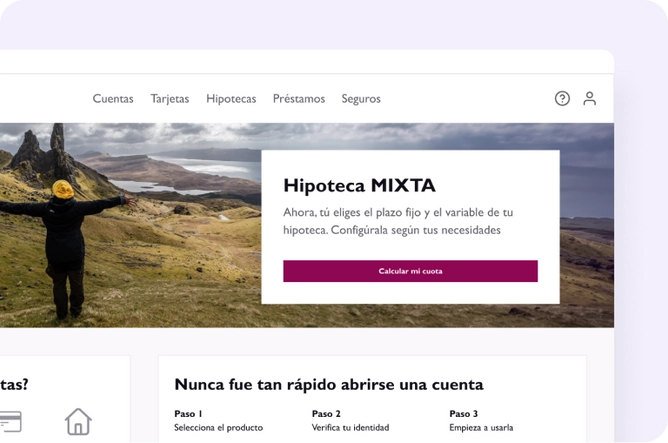Click the Calcular mi cuota button

tap(410, 271)
